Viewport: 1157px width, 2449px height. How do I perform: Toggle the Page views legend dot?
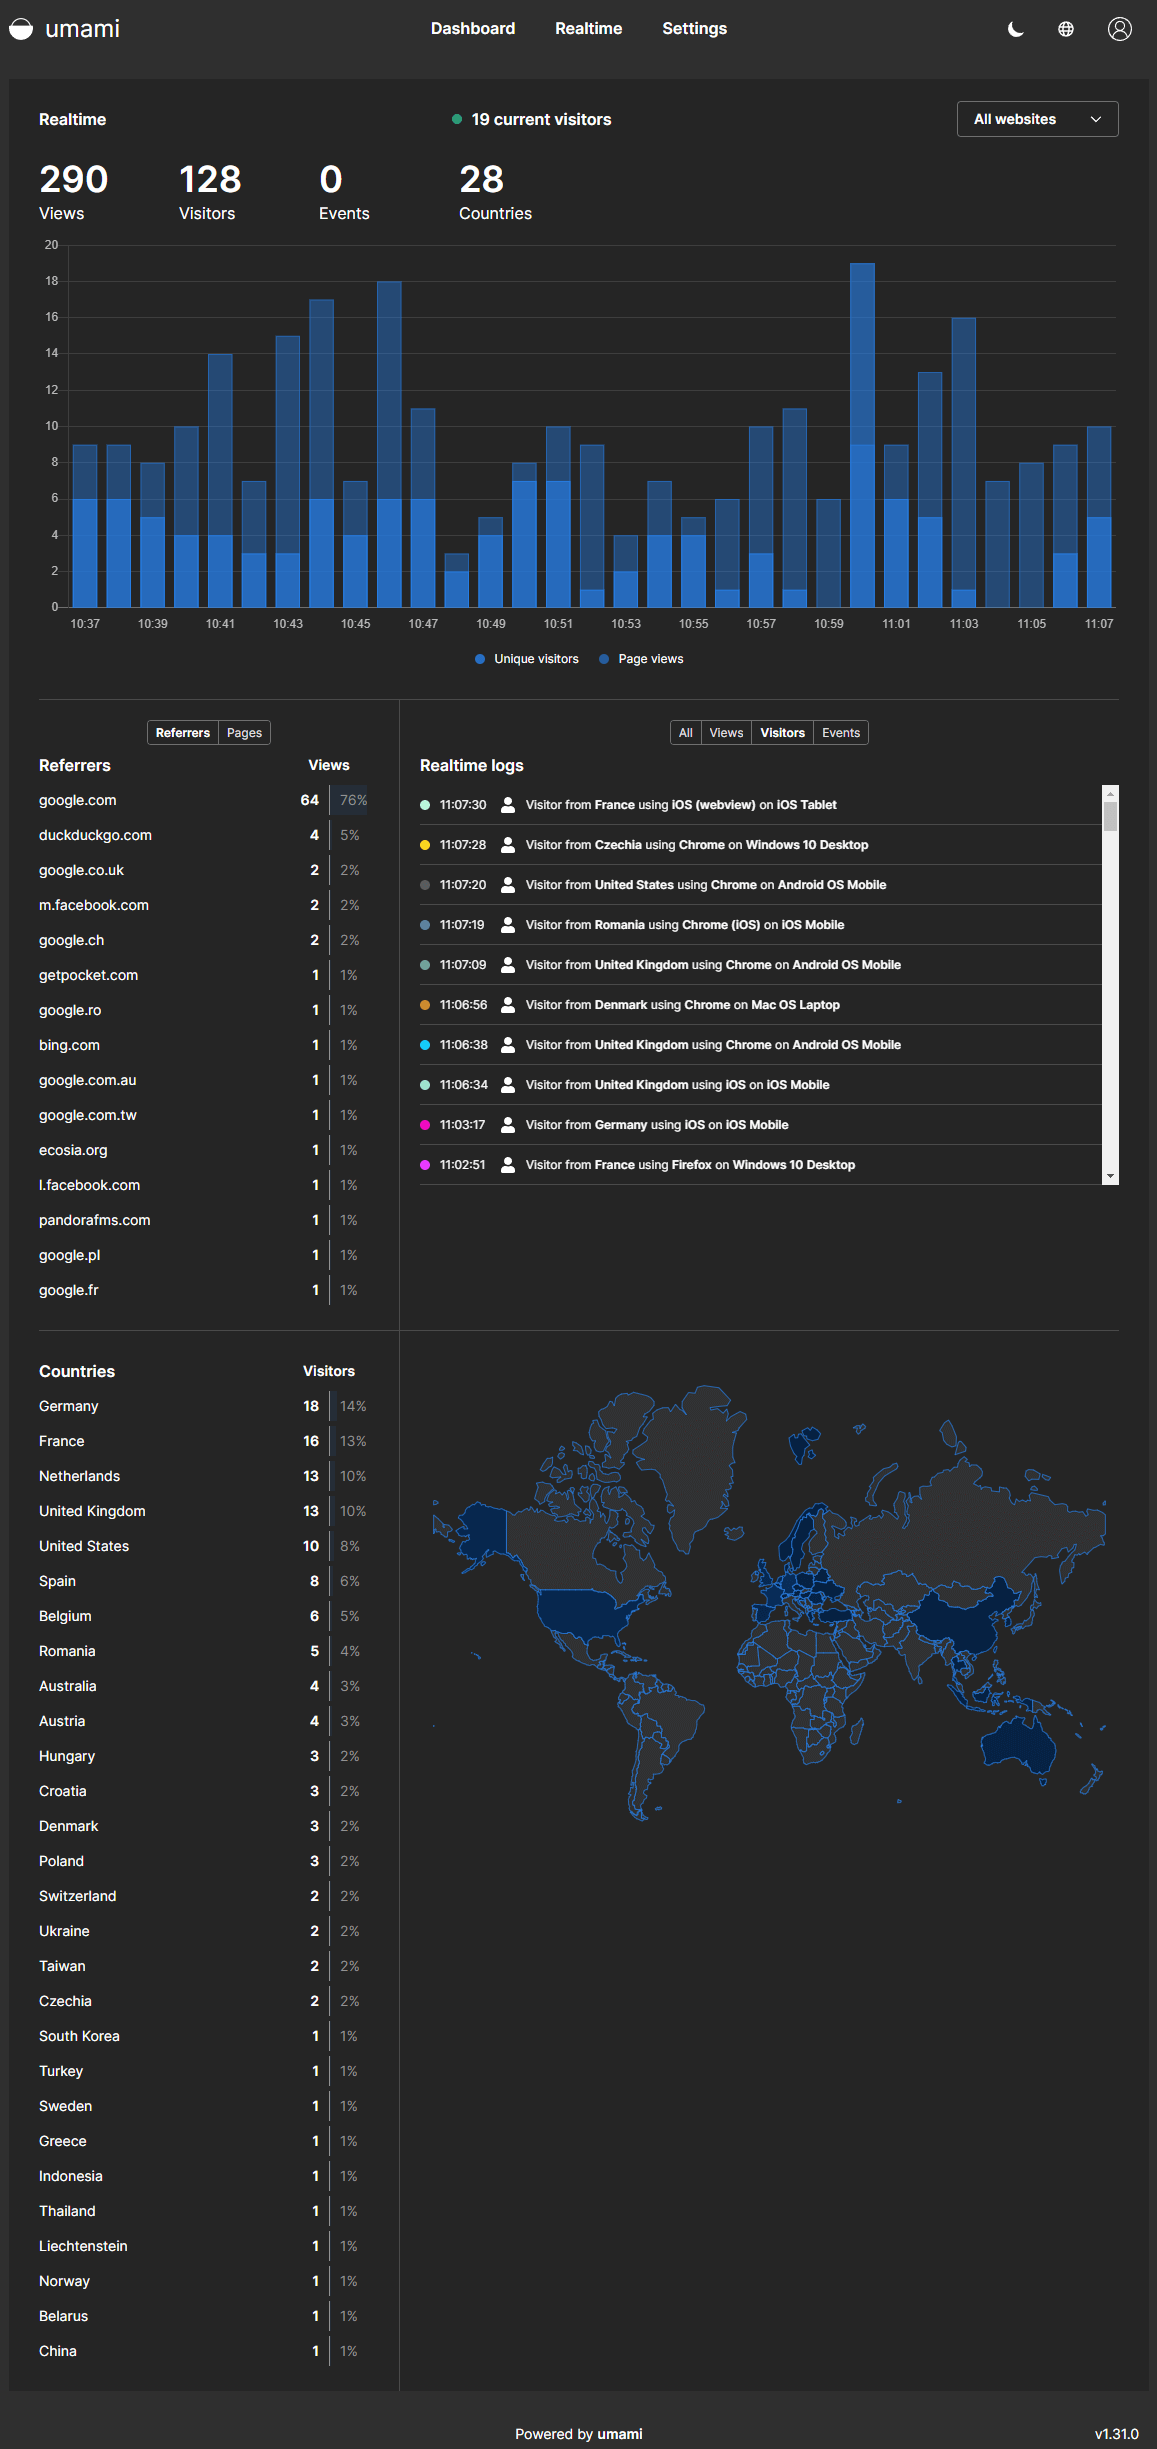[604, 659]
